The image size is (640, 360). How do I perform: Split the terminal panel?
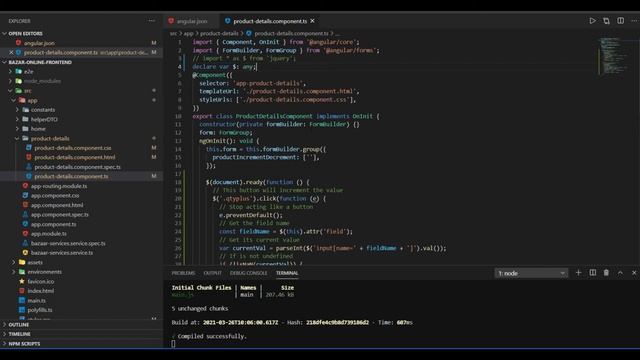(x=592, y=273)
